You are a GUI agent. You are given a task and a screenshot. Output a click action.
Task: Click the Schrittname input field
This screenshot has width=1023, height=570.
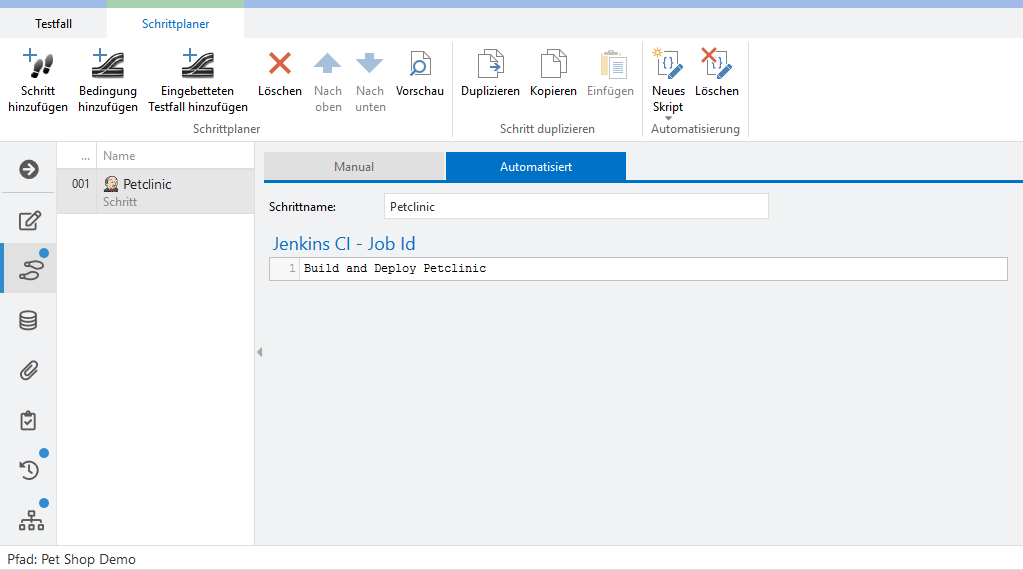click(x=576, y=207)
